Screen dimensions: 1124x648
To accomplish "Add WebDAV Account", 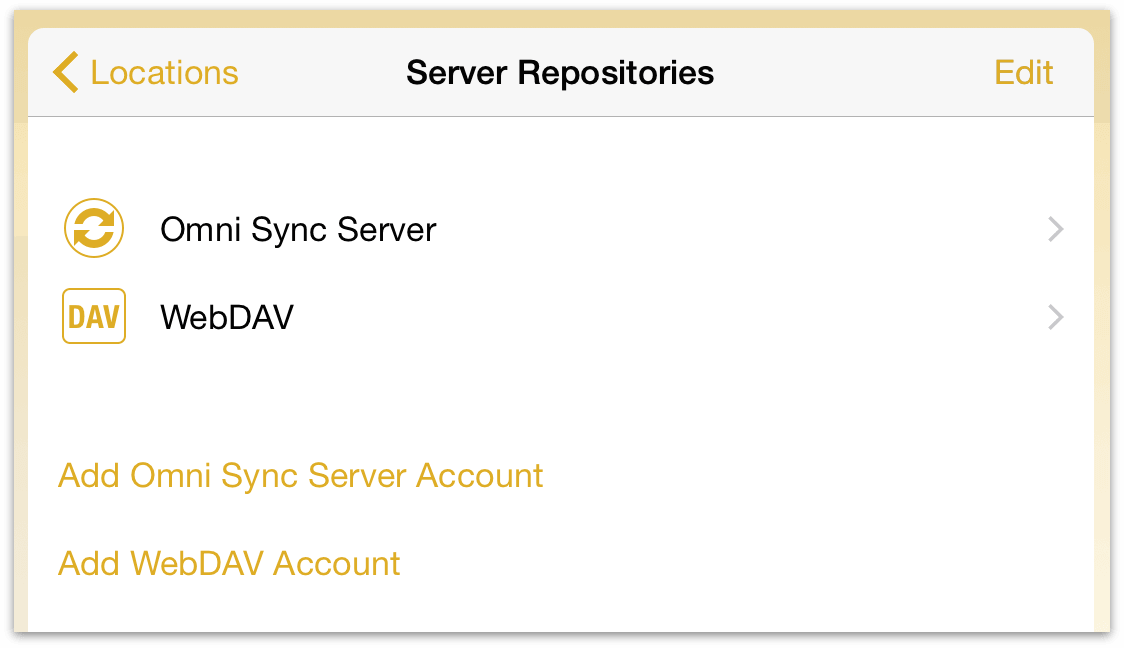I will pos(229,563).
